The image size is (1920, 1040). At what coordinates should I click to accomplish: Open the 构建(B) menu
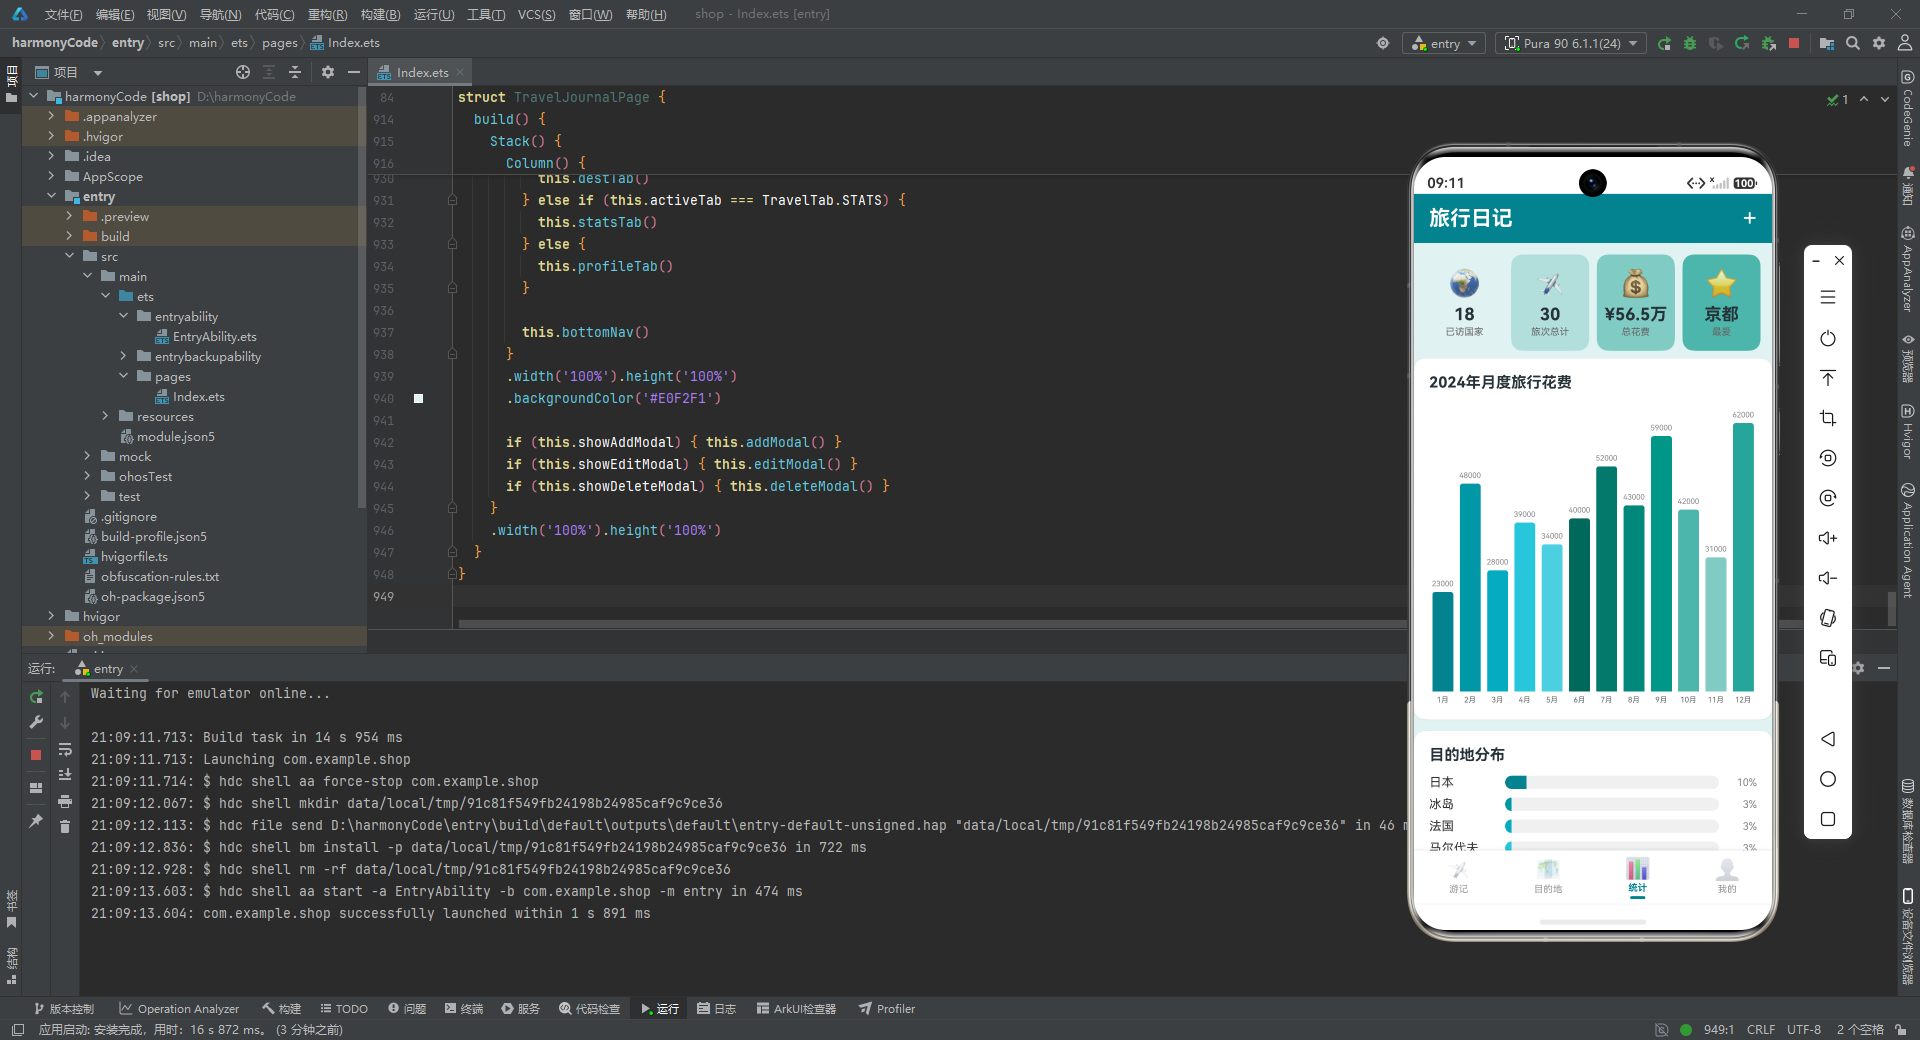click(x=380, y=14)
